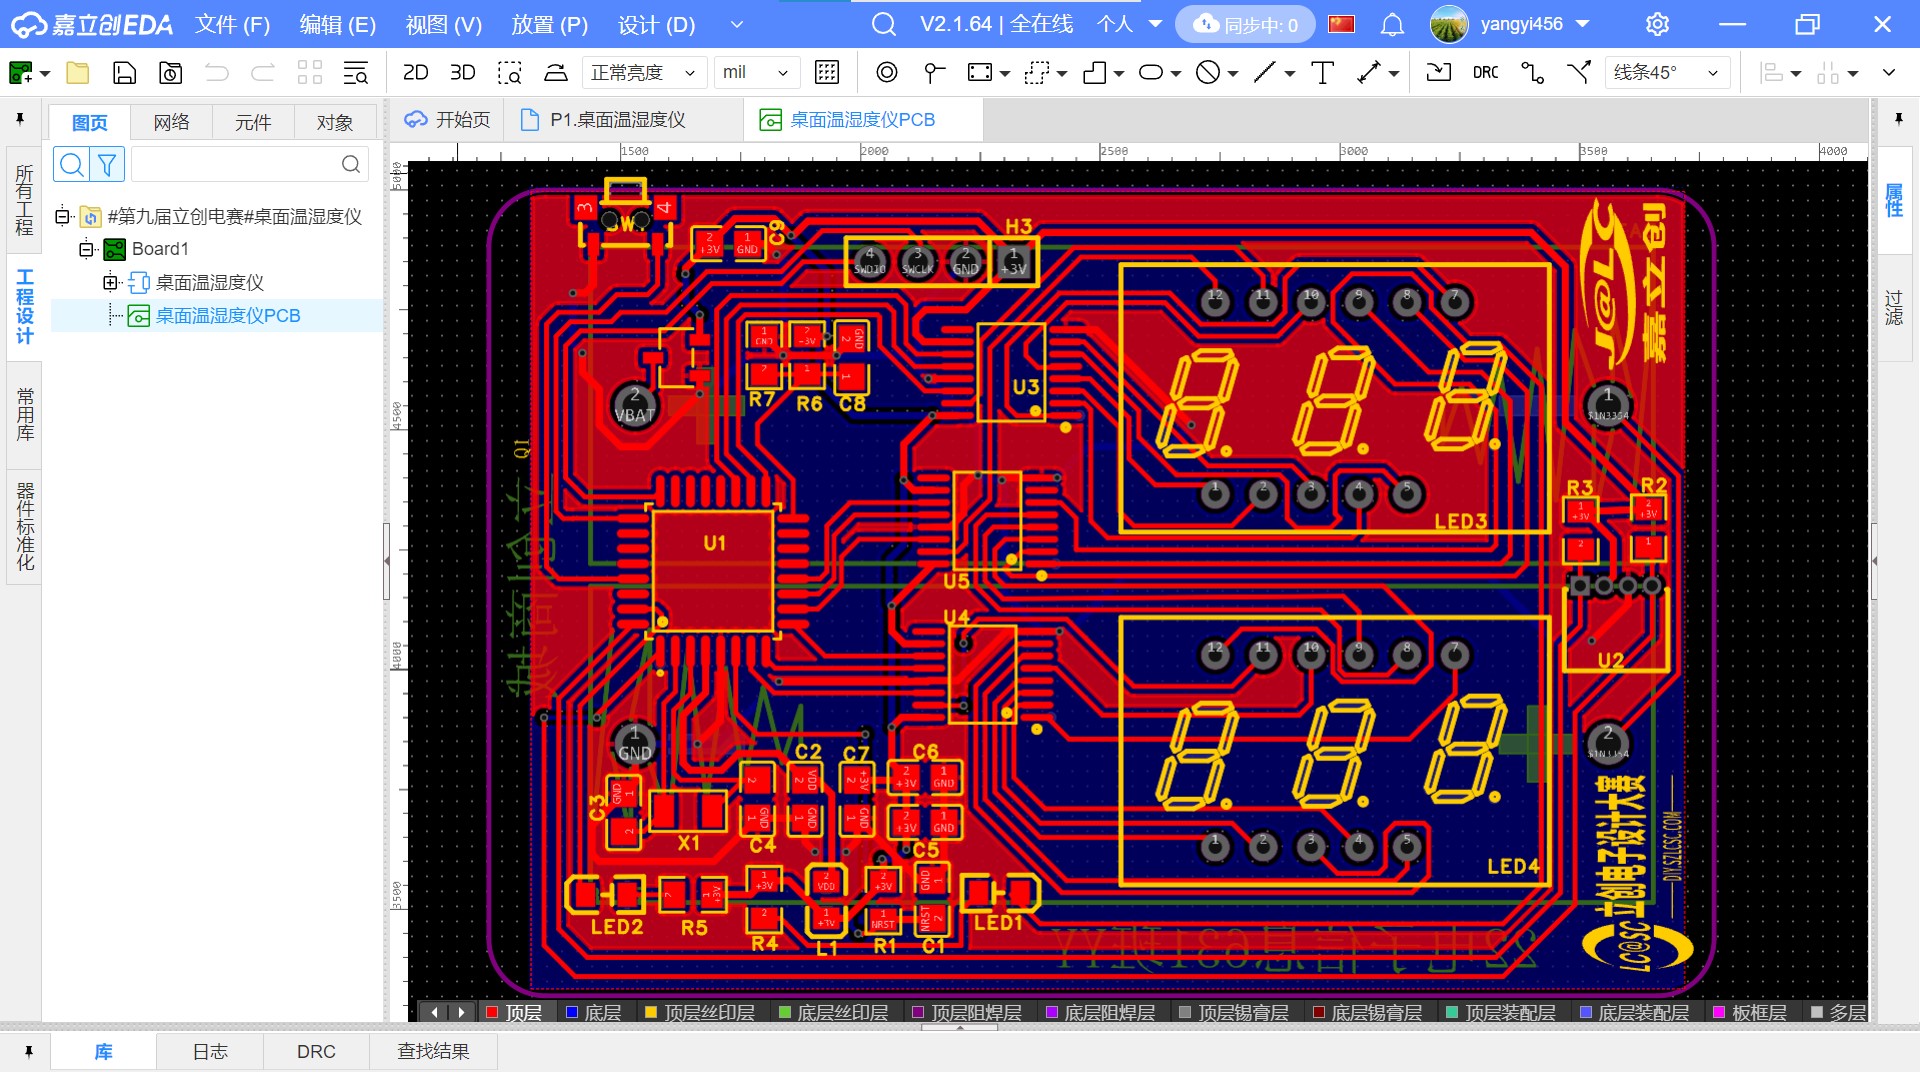Select the line drawing tool
1920x1072 pixels.
1265,72
